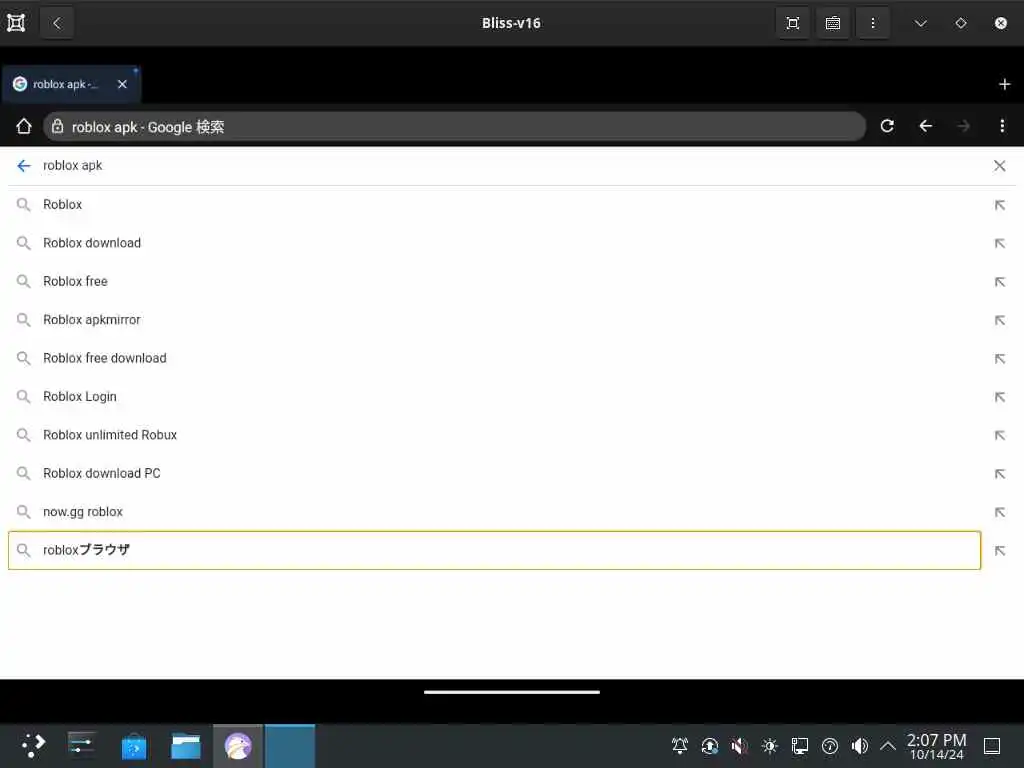
Task: Go back from search suggestions with blue arrow
Action: [x=24, y=166]
